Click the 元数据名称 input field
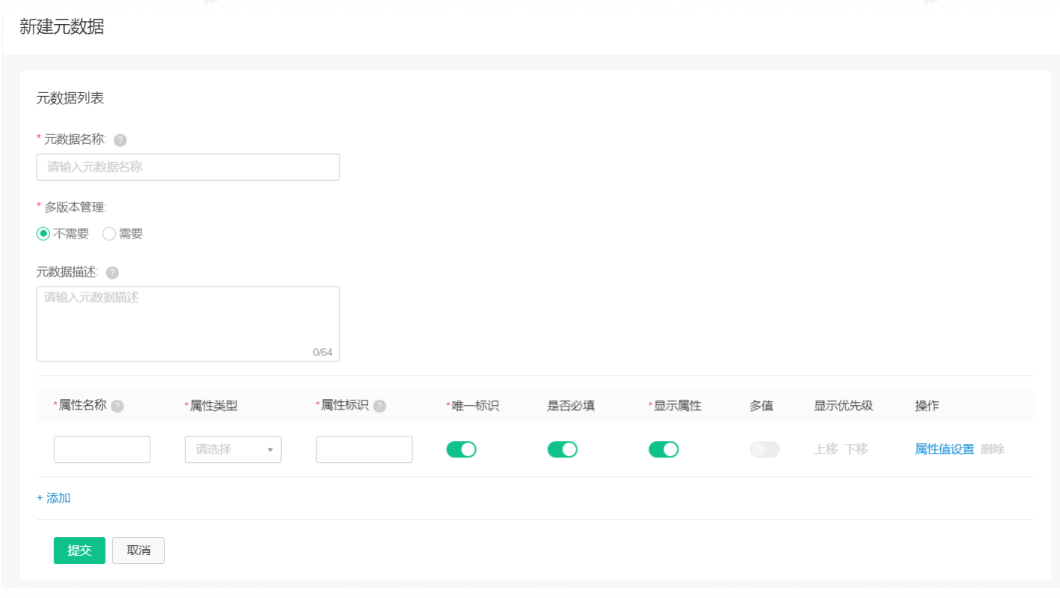This screenshot has height=598, width=1060. [188, 167]
